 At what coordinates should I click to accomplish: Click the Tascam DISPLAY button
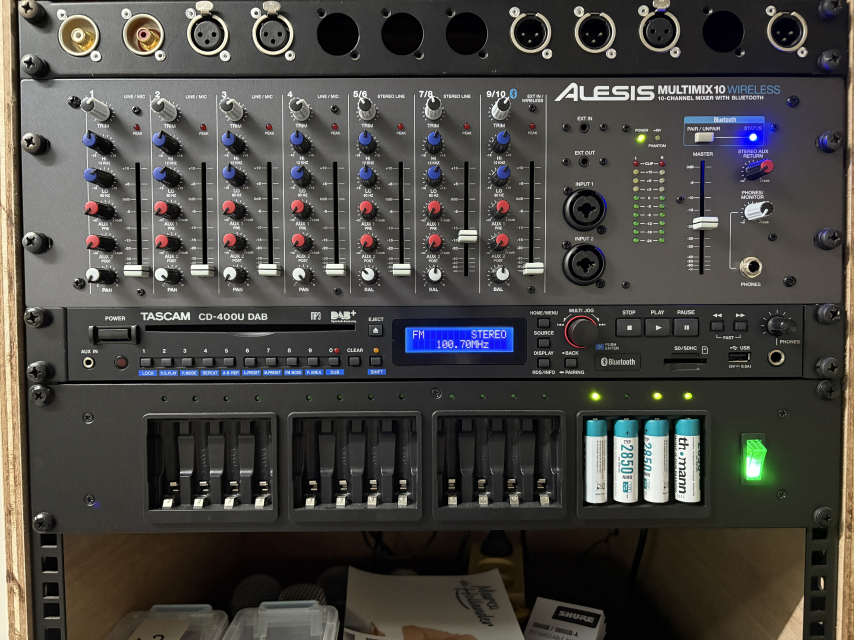[544, 362]
